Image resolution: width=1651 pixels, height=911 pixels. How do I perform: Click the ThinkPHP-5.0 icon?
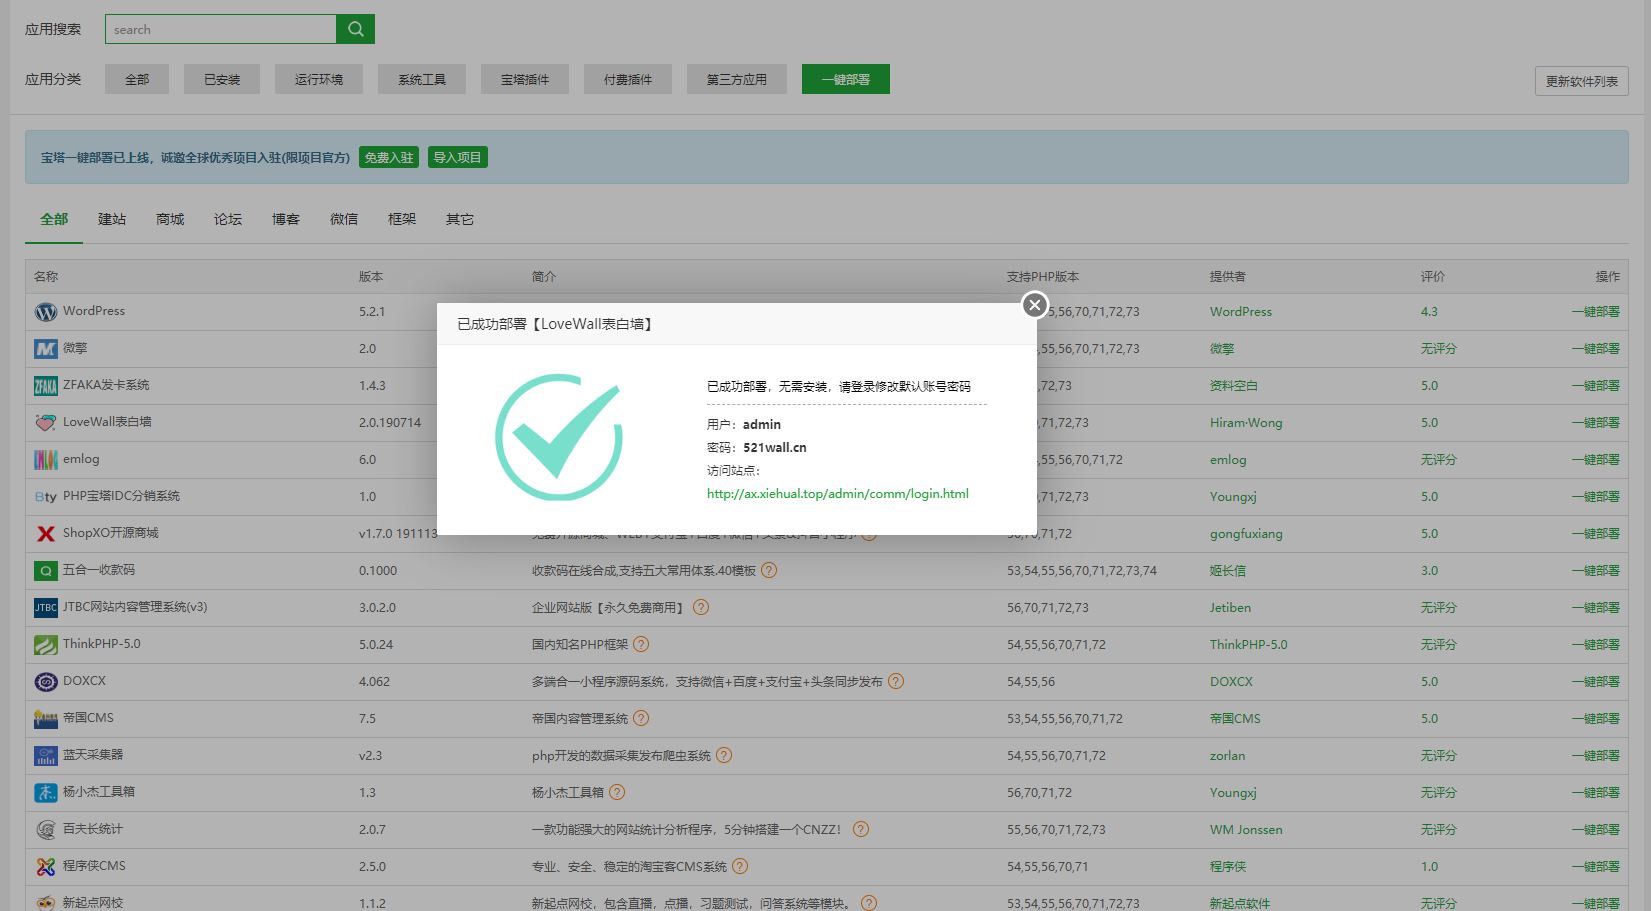pos(46,645)
